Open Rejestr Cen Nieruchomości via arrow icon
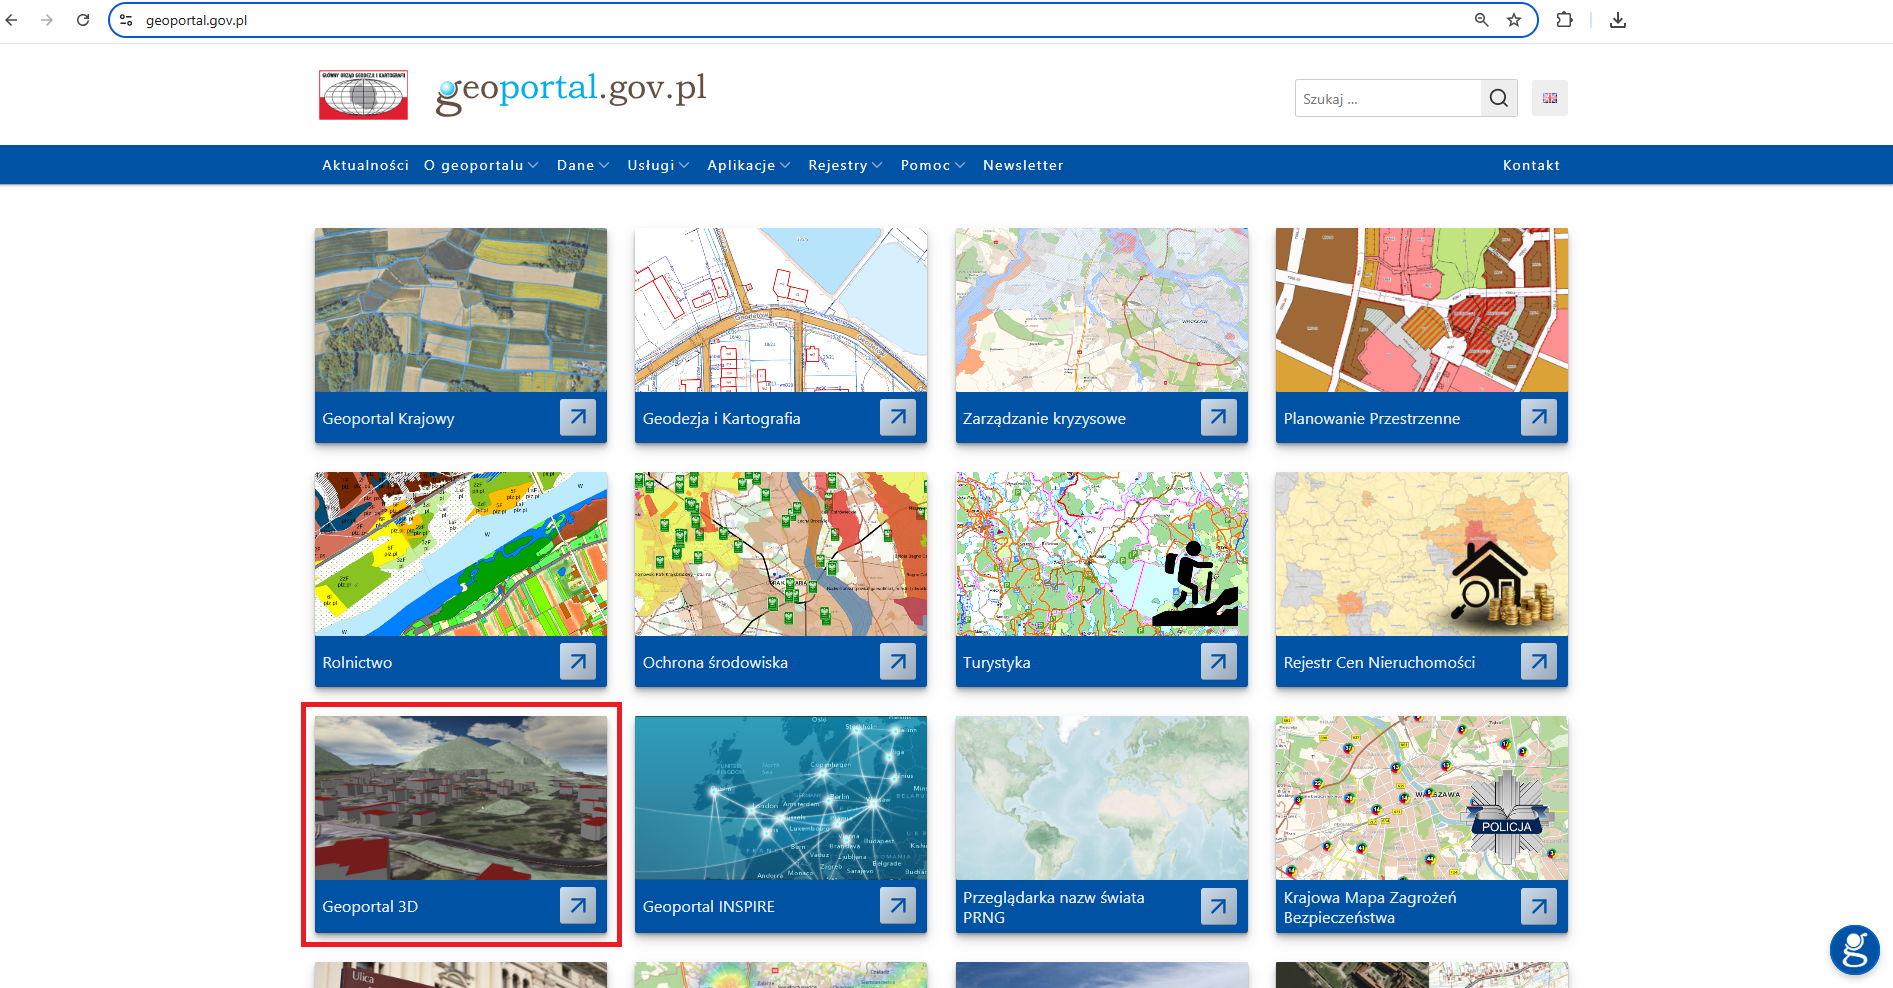 point(1538,660)
